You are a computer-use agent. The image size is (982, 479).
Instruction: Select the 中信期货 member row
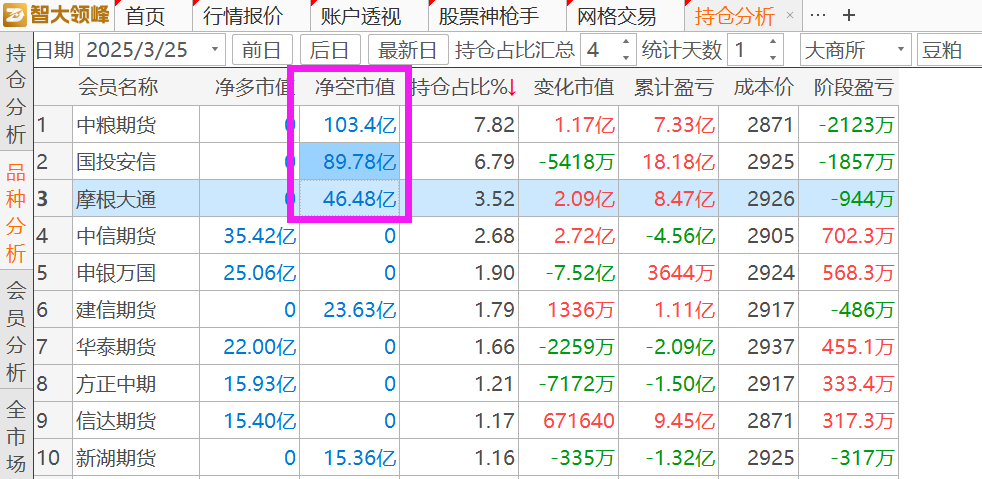coord(466,236)
